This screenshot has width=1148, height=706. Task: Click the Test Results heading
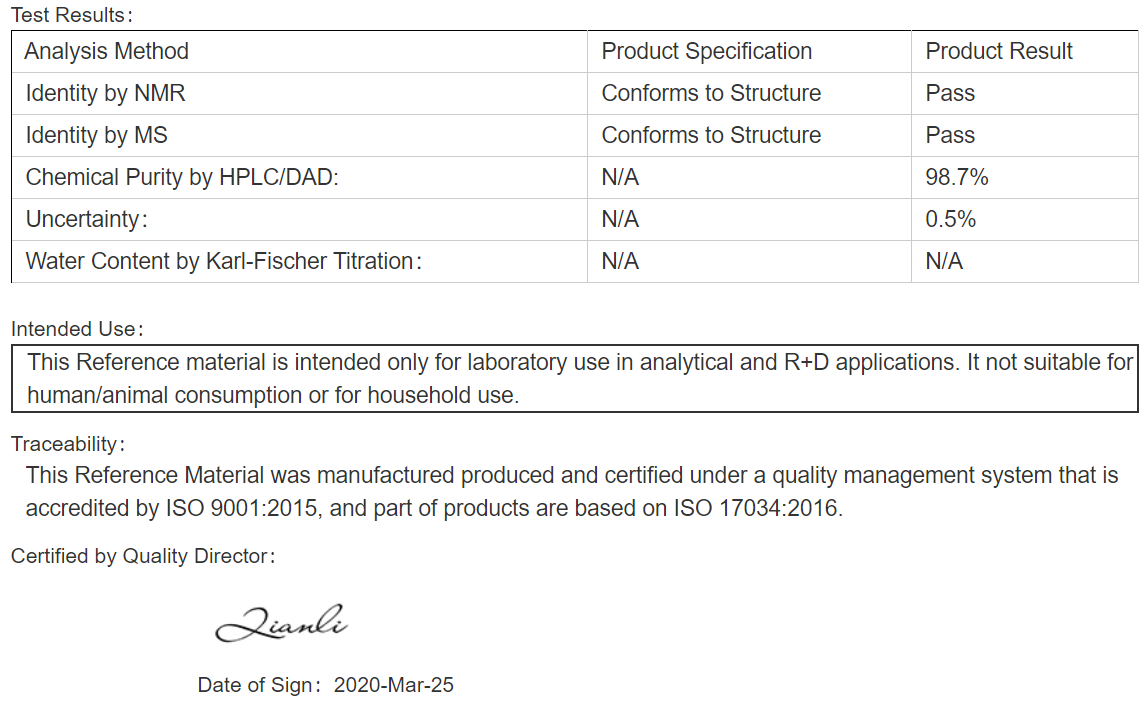[72, 15]
